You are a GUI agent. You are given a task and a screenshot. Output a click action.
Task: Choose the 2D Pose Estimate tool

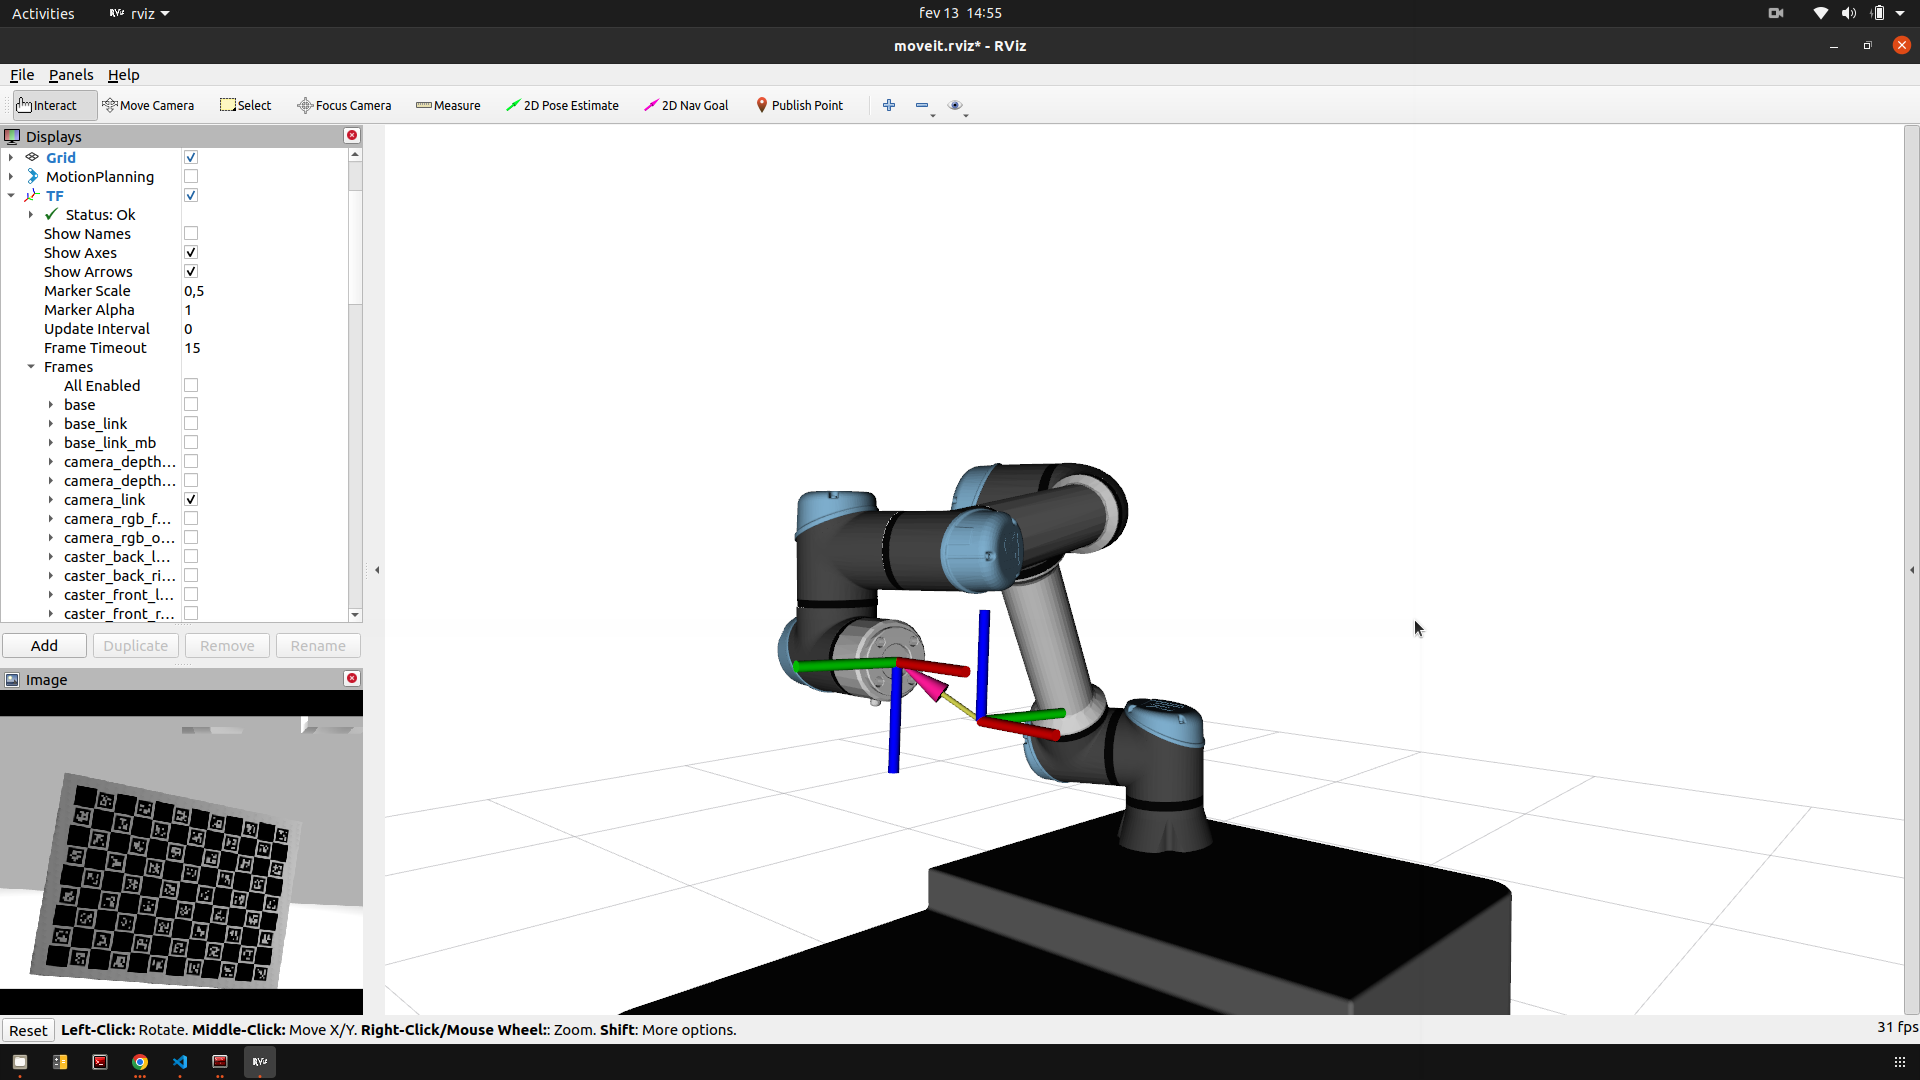tap(562, 105)
